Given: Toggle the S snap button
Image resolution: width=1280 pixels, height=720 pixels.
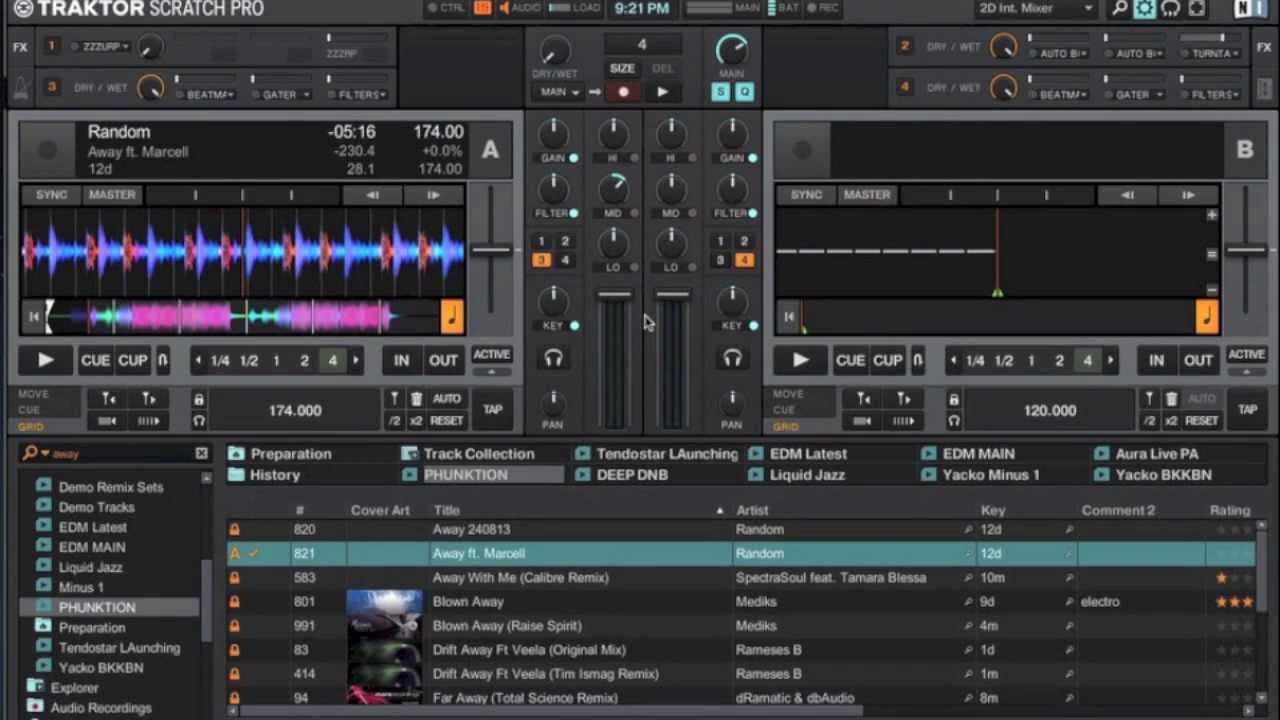Looking at the screenshot, I should [x=720, y=92].
